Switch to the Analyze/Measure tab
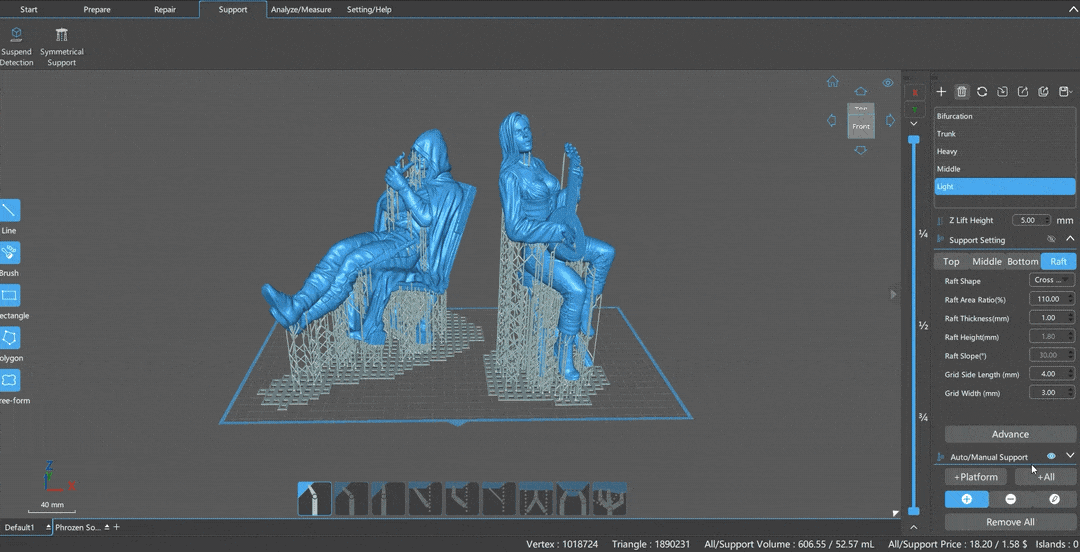The image size is (1080, 552). pos(301,10)
